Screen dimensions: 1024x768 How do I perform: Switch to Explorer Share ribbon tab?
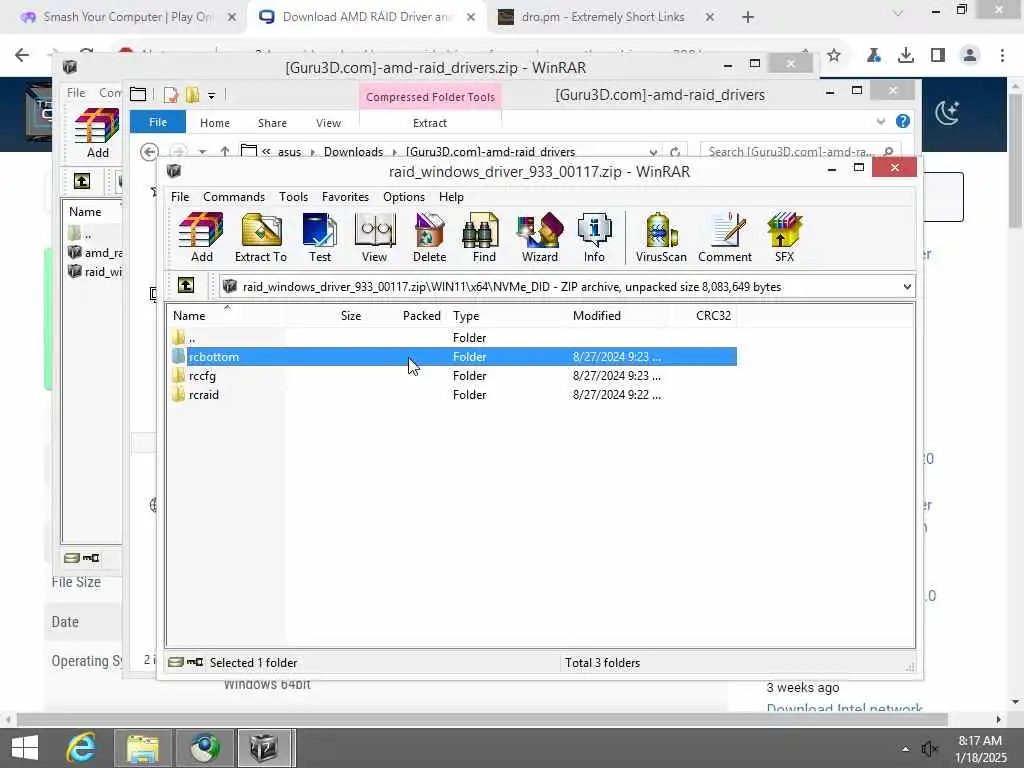point(272,123)
